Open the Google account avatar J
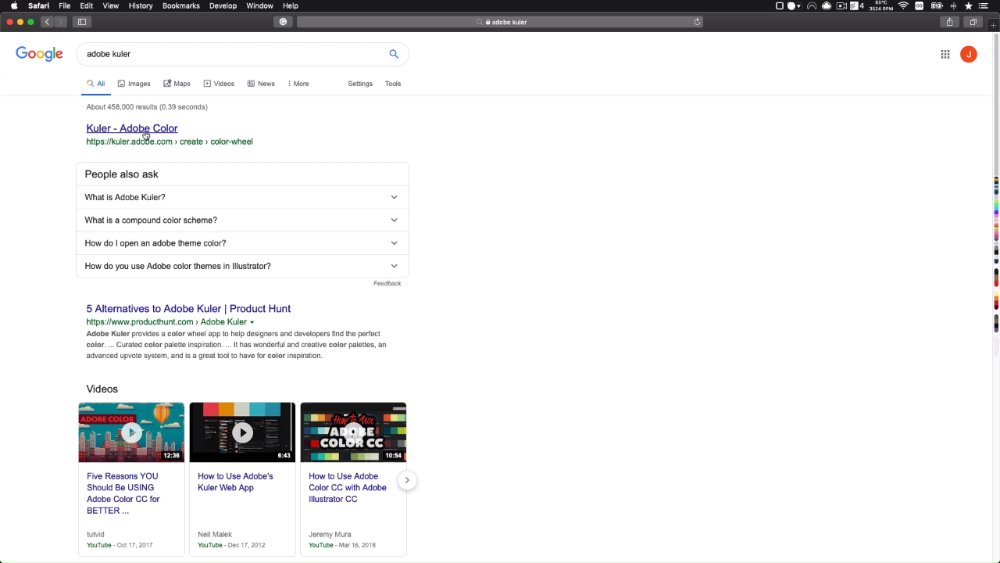Viewport: 1000px width, 563px height. tap(968, 54)
